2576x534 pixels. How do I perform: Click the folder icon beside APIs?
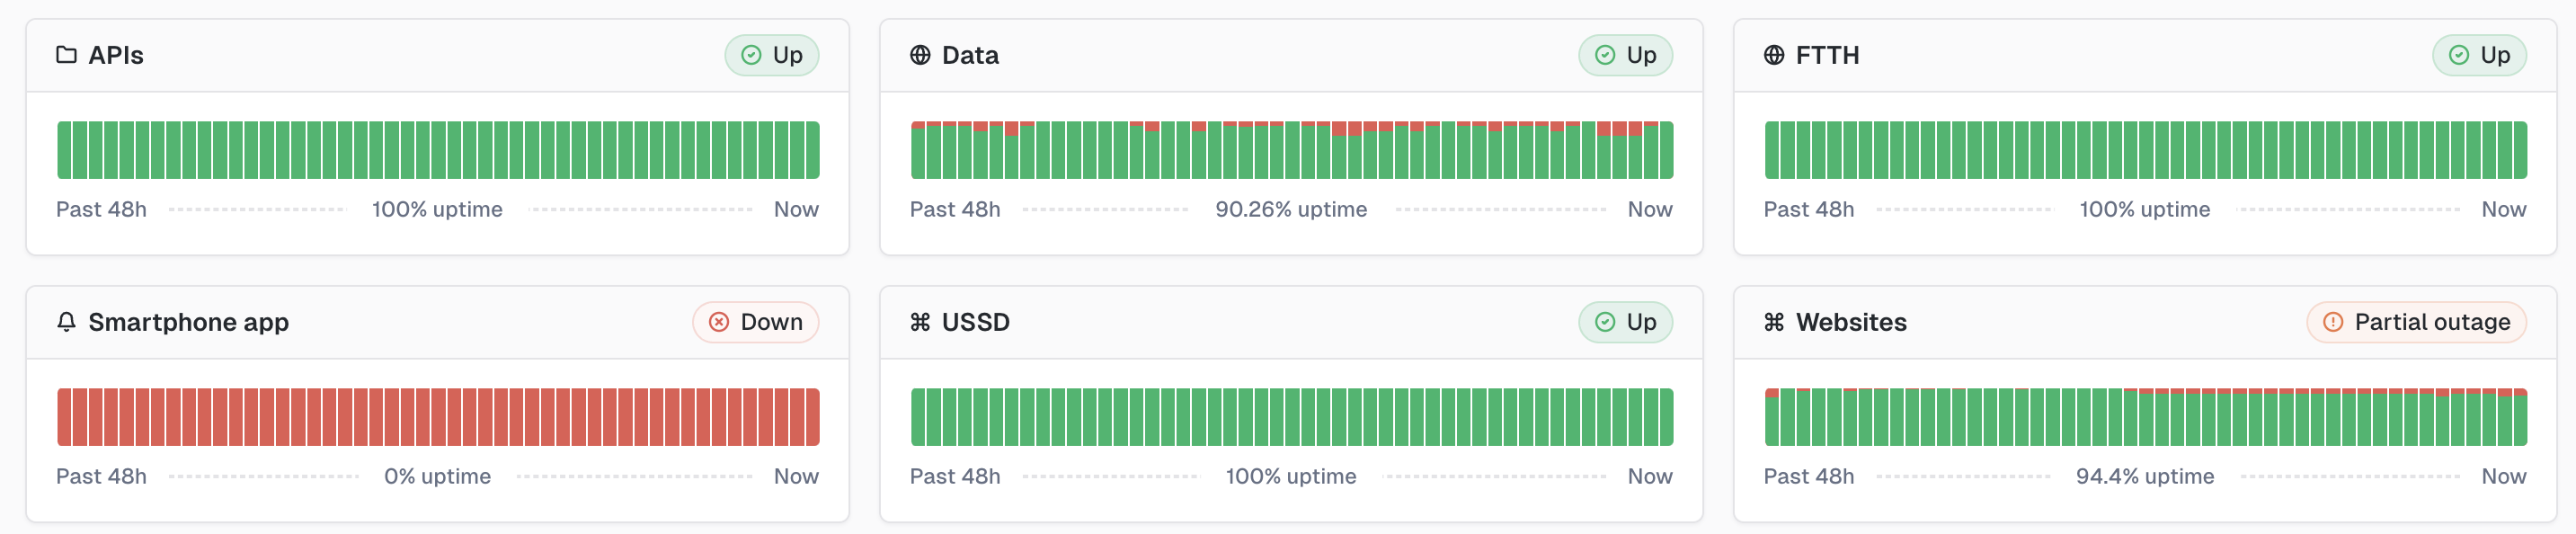66,55
